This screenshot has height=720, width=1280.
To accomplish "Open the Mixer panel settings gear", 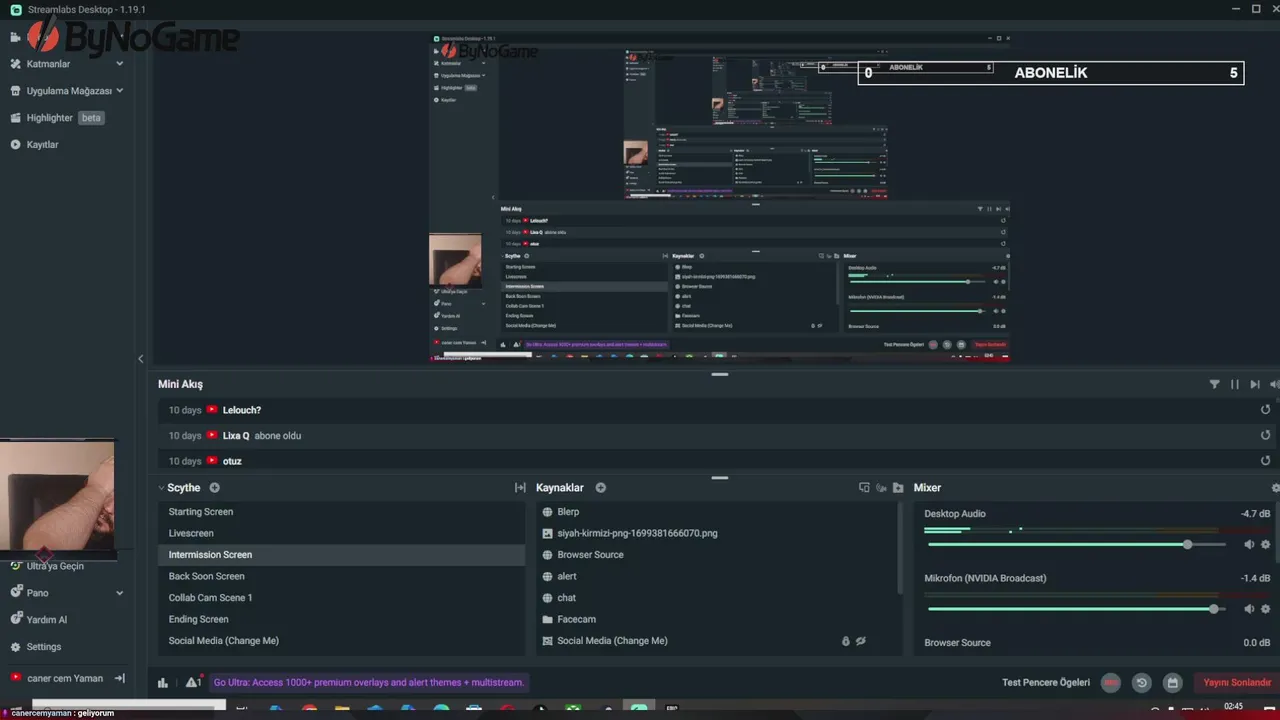I will click(x=1275, y=488).
